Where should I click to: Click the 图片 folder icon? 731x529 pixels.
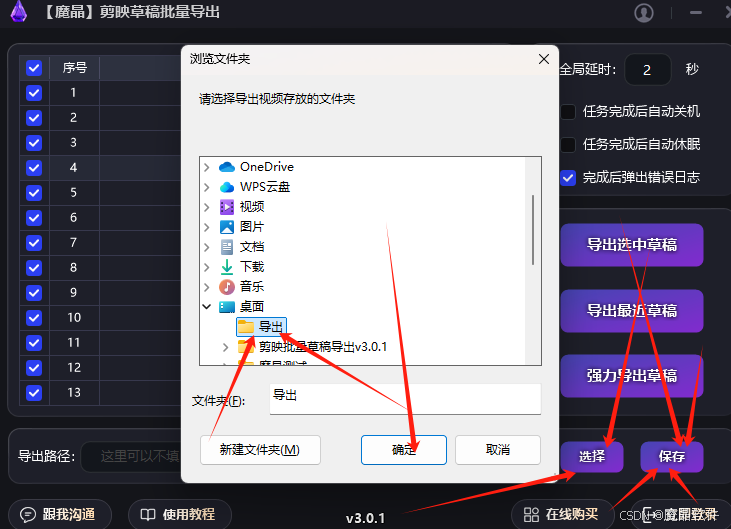pos(227,227)
